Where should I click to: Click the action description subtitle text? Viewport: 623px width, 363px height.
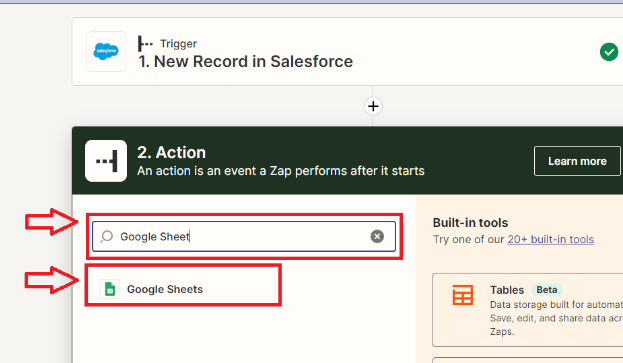[x=281, y=171]
